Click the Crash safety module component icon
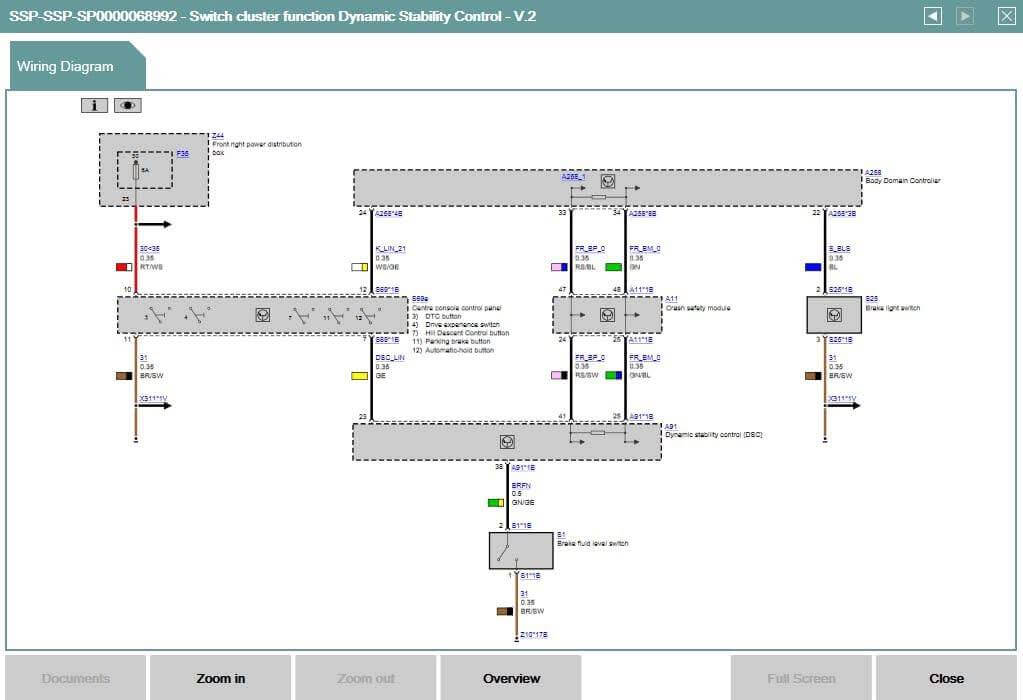 tap(607, 314)
